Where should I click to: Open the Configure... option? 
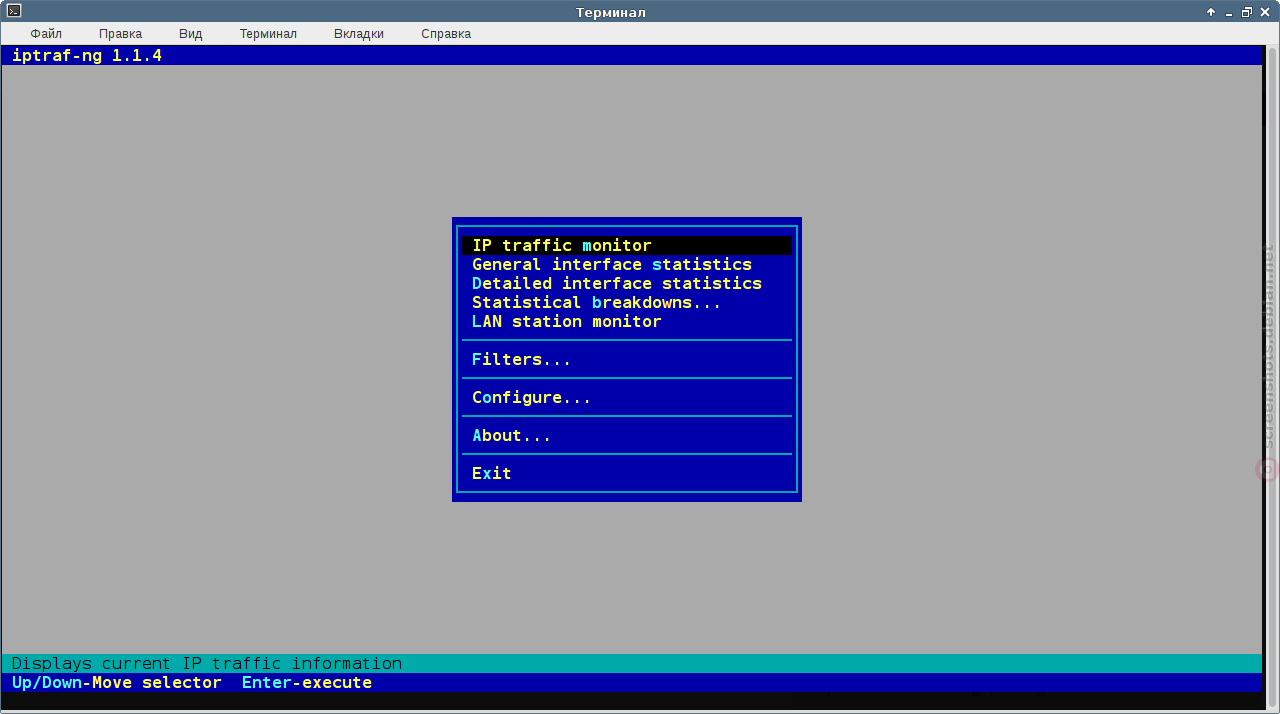click(x=627, y=397)
